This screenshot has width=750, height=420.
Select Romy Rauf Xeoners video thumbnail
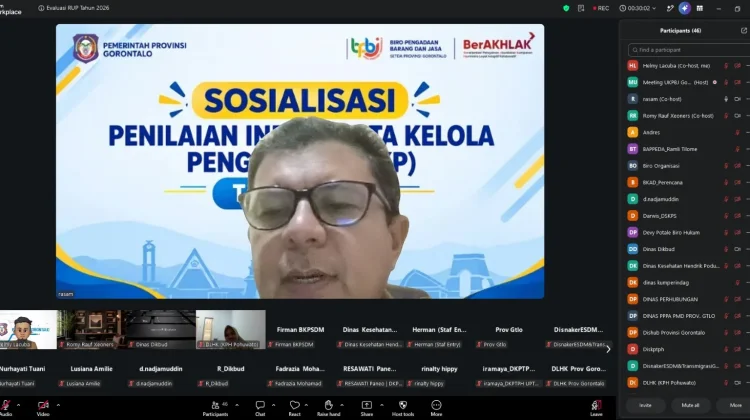coord(89,330)
